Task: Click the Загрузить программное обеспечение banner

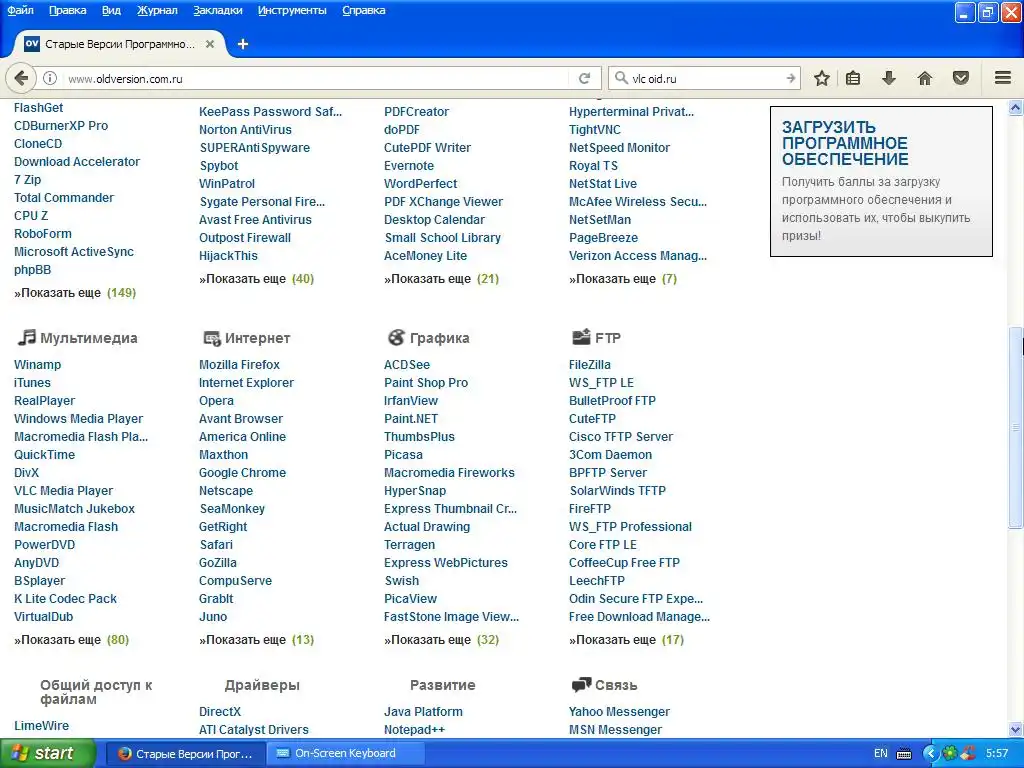Action: point(881,181)
